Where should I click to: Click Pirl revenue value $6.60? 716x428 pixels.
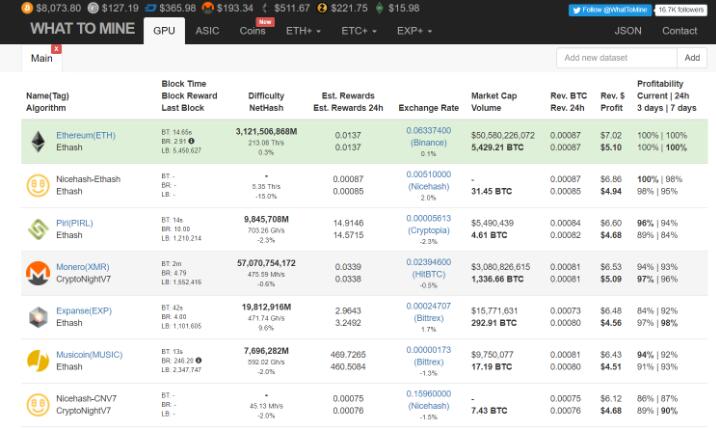click(611, 223)
